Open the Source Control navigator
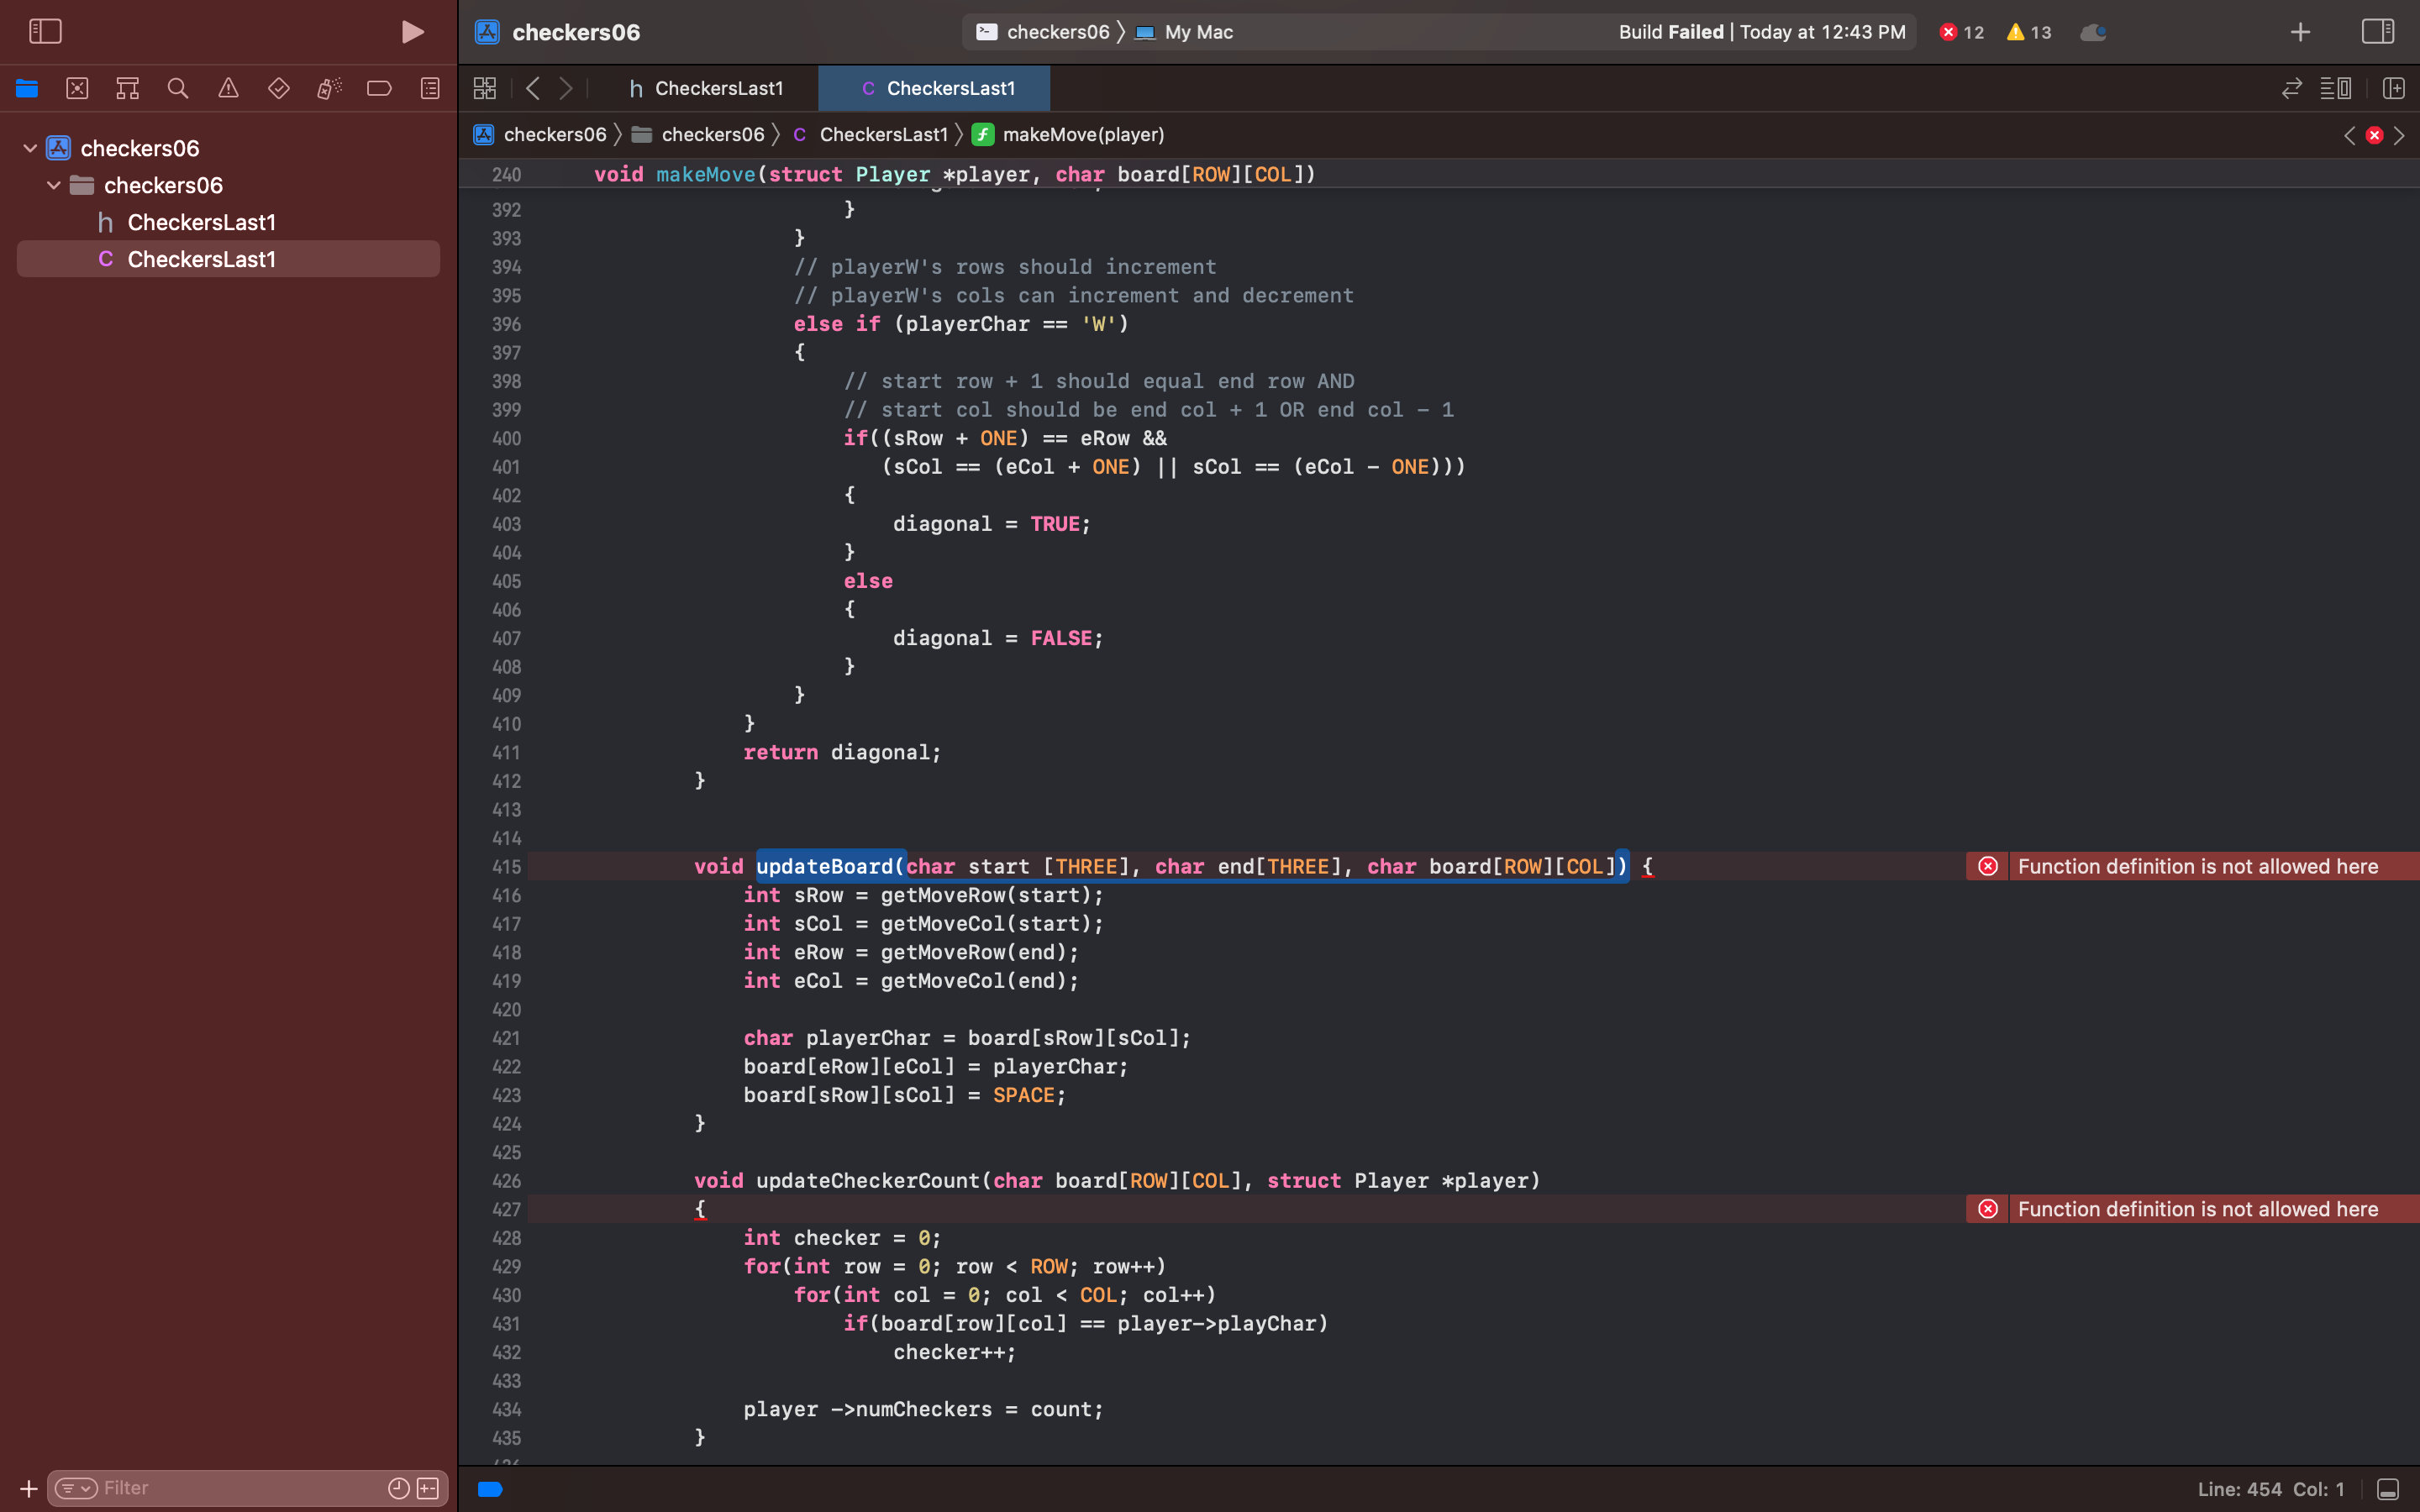Viewport: 2420px width, 1512px height. click(x=77, y=88)
